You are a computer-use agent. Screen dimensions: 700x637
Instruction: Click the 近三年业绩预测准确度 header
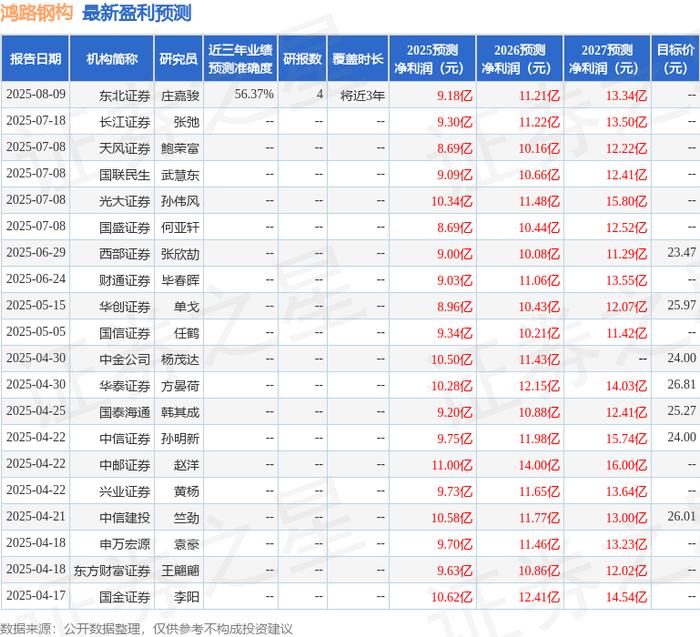pos(240,59)
